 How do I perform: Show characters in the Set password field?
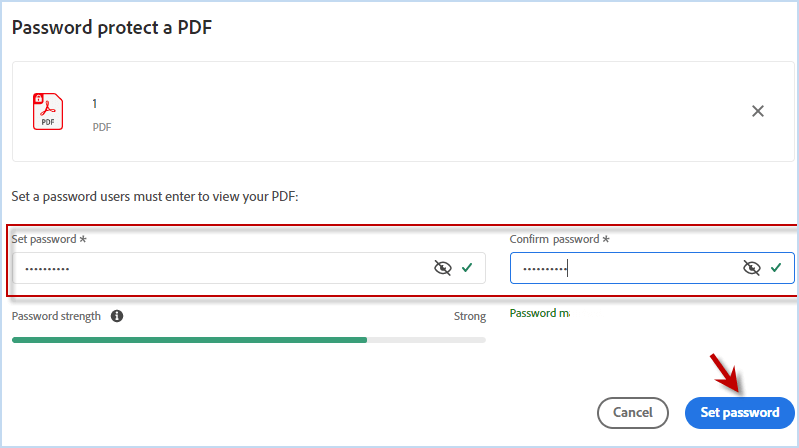tap(443, 268)
